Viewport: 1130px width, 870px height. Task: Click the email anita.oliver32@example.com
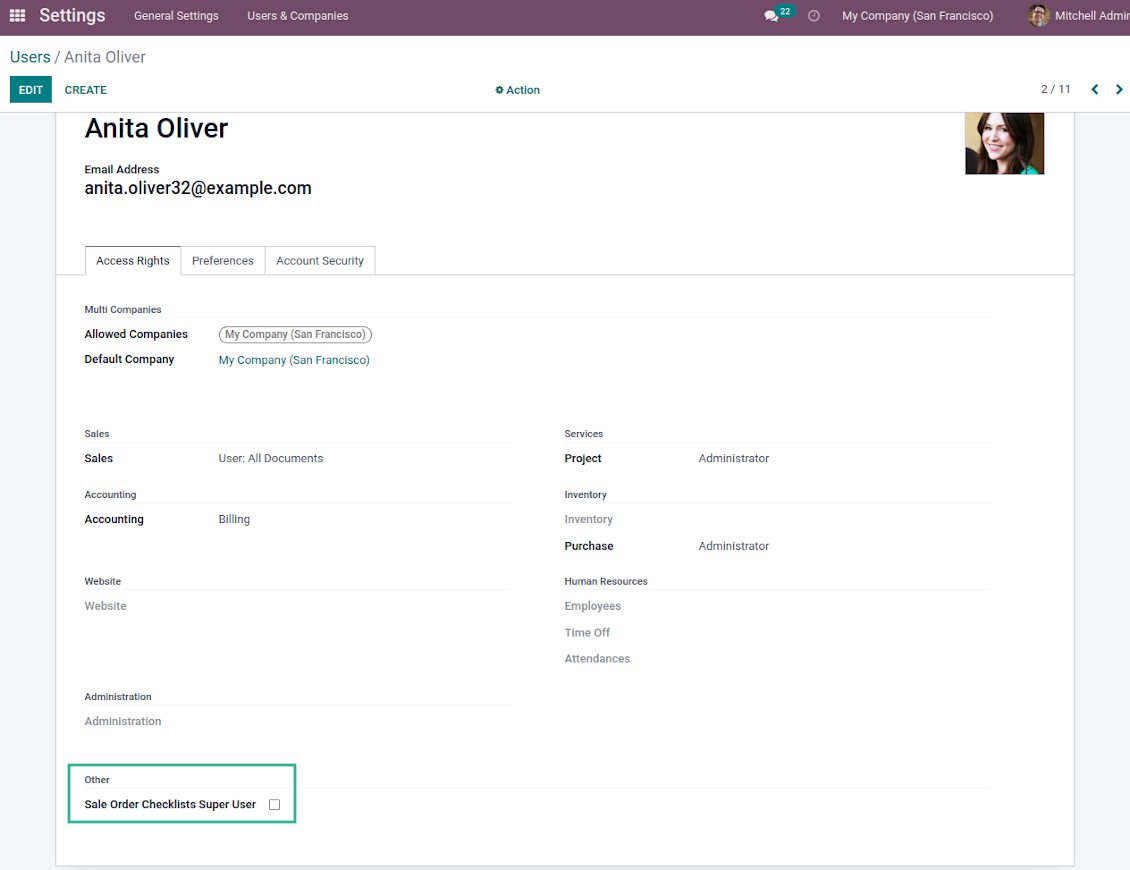click(x=198, y=188)
